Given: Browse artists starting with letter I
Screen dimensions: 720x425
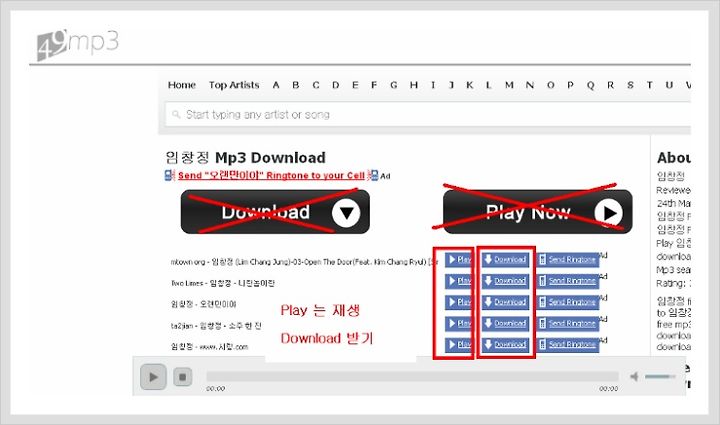Looking at the screenshot, I should [x=433, y=85].
